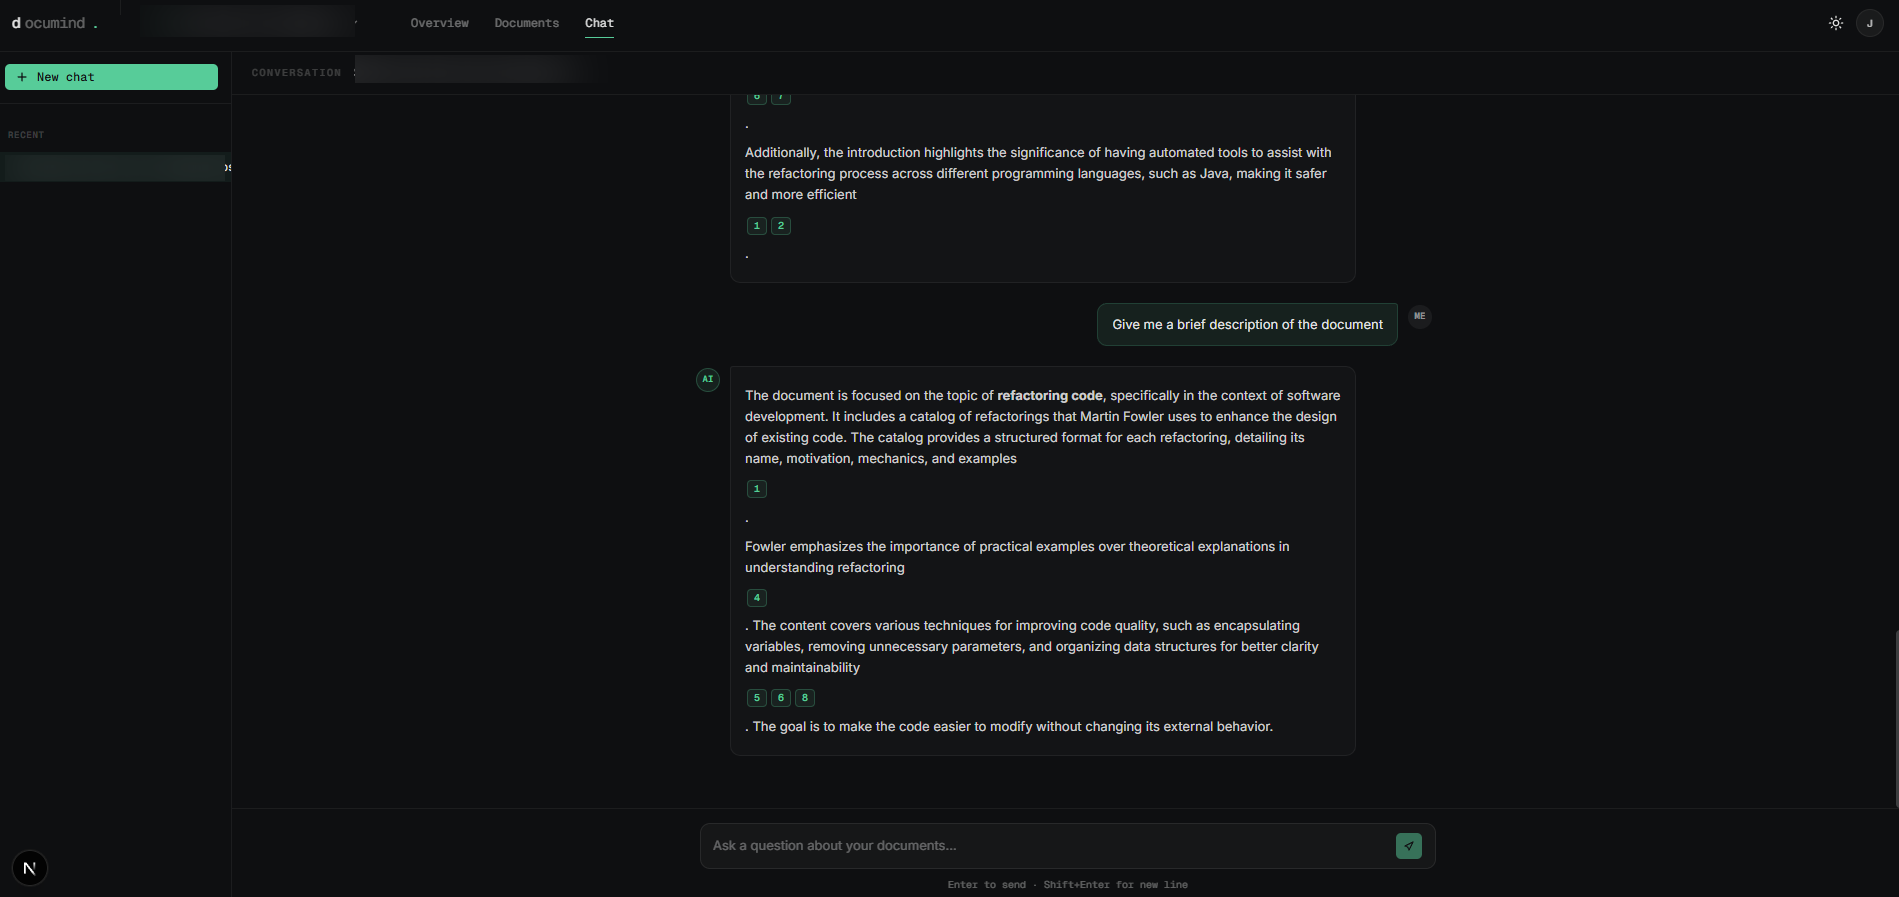This screenshot has width=1899, height=897.
Task: Click the documind logo
Action: [x=54, y=23]
